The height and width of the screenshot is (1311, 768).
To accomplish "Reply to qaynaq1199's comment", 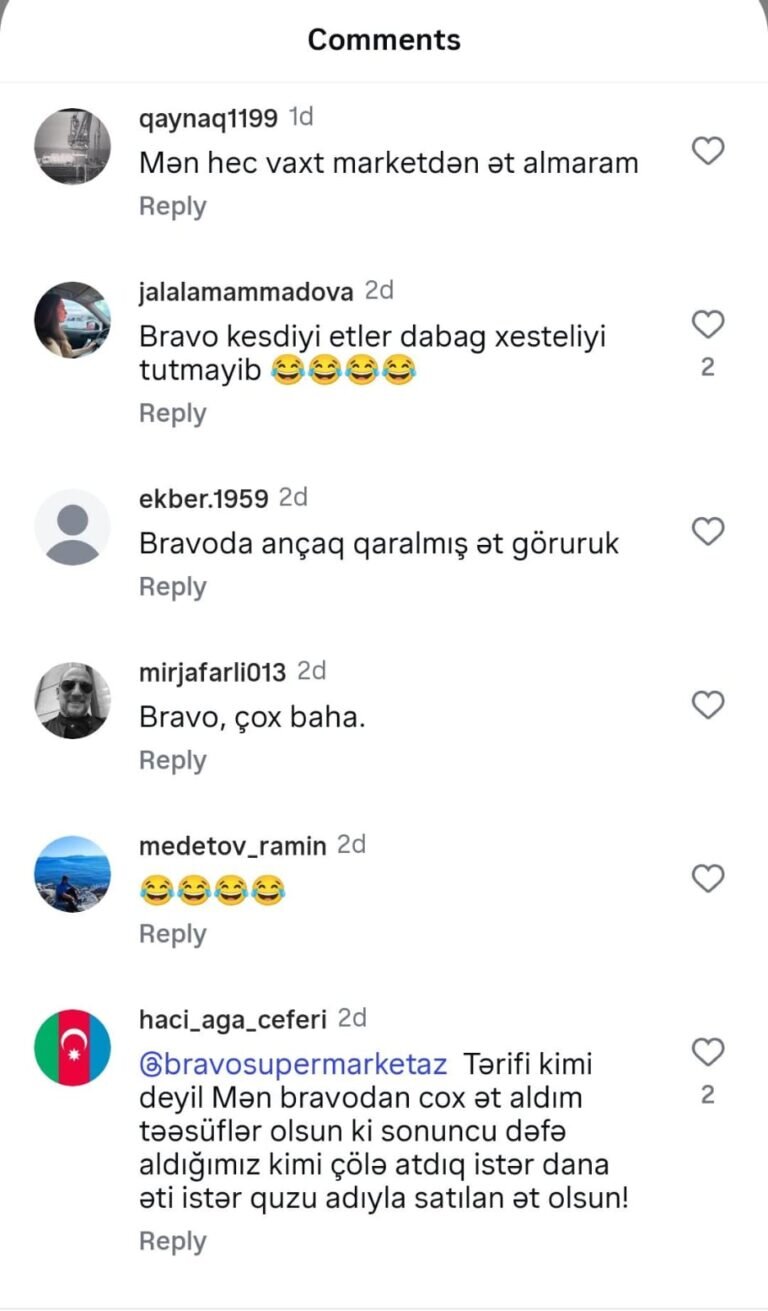I will pos(172,207).
